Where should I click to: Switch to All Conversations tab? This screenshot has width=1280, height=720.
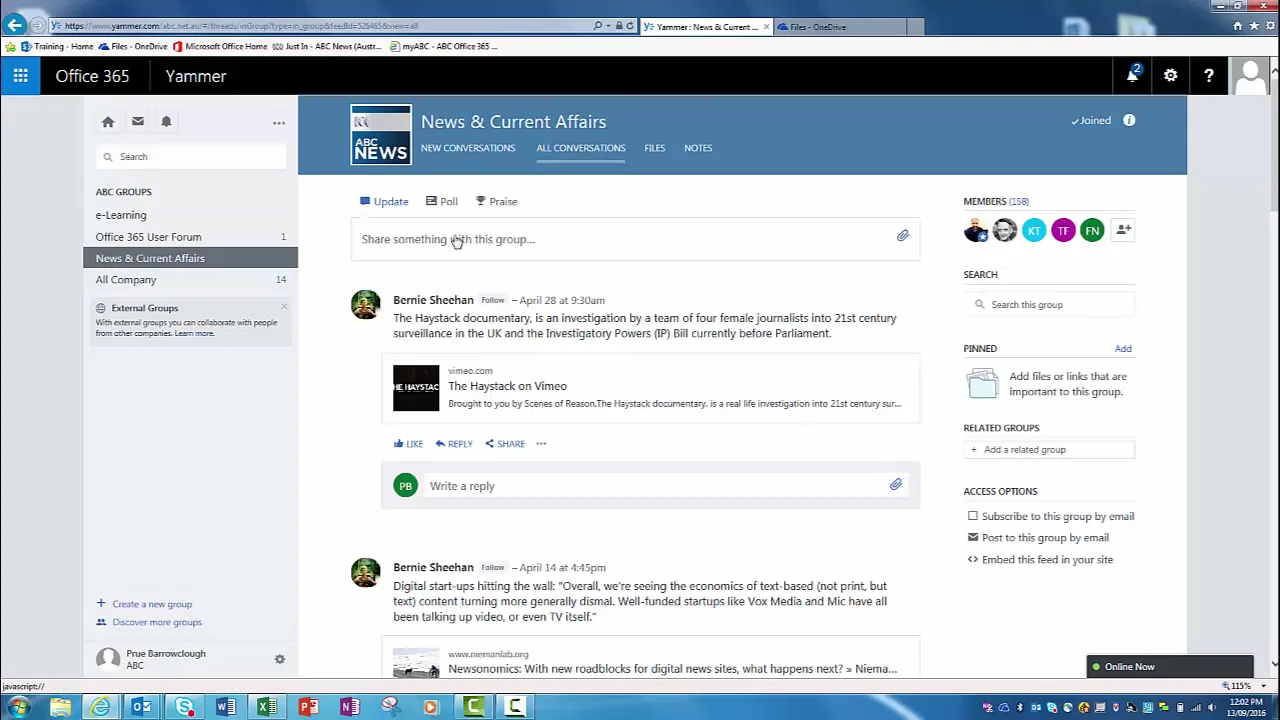(581, 148)
